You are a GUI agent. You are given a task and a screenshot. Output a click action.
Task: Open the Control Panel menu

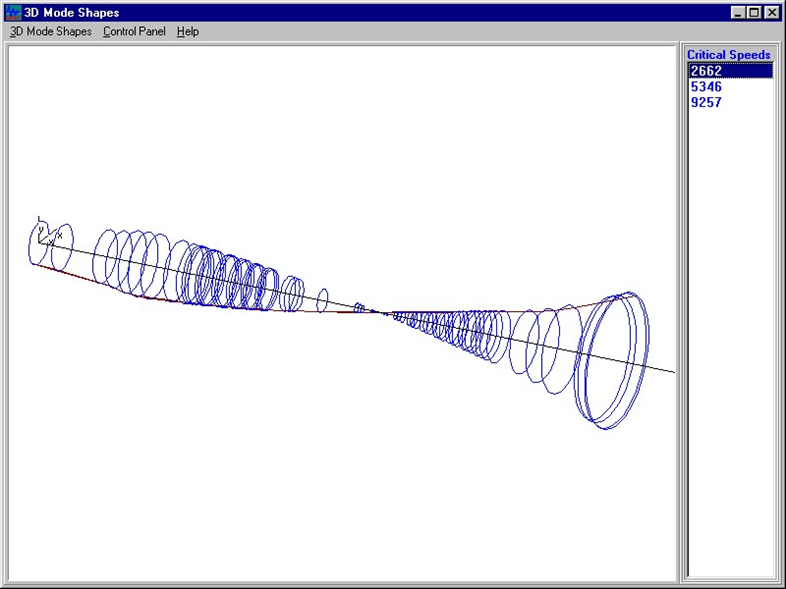click(x=134, y=32)
